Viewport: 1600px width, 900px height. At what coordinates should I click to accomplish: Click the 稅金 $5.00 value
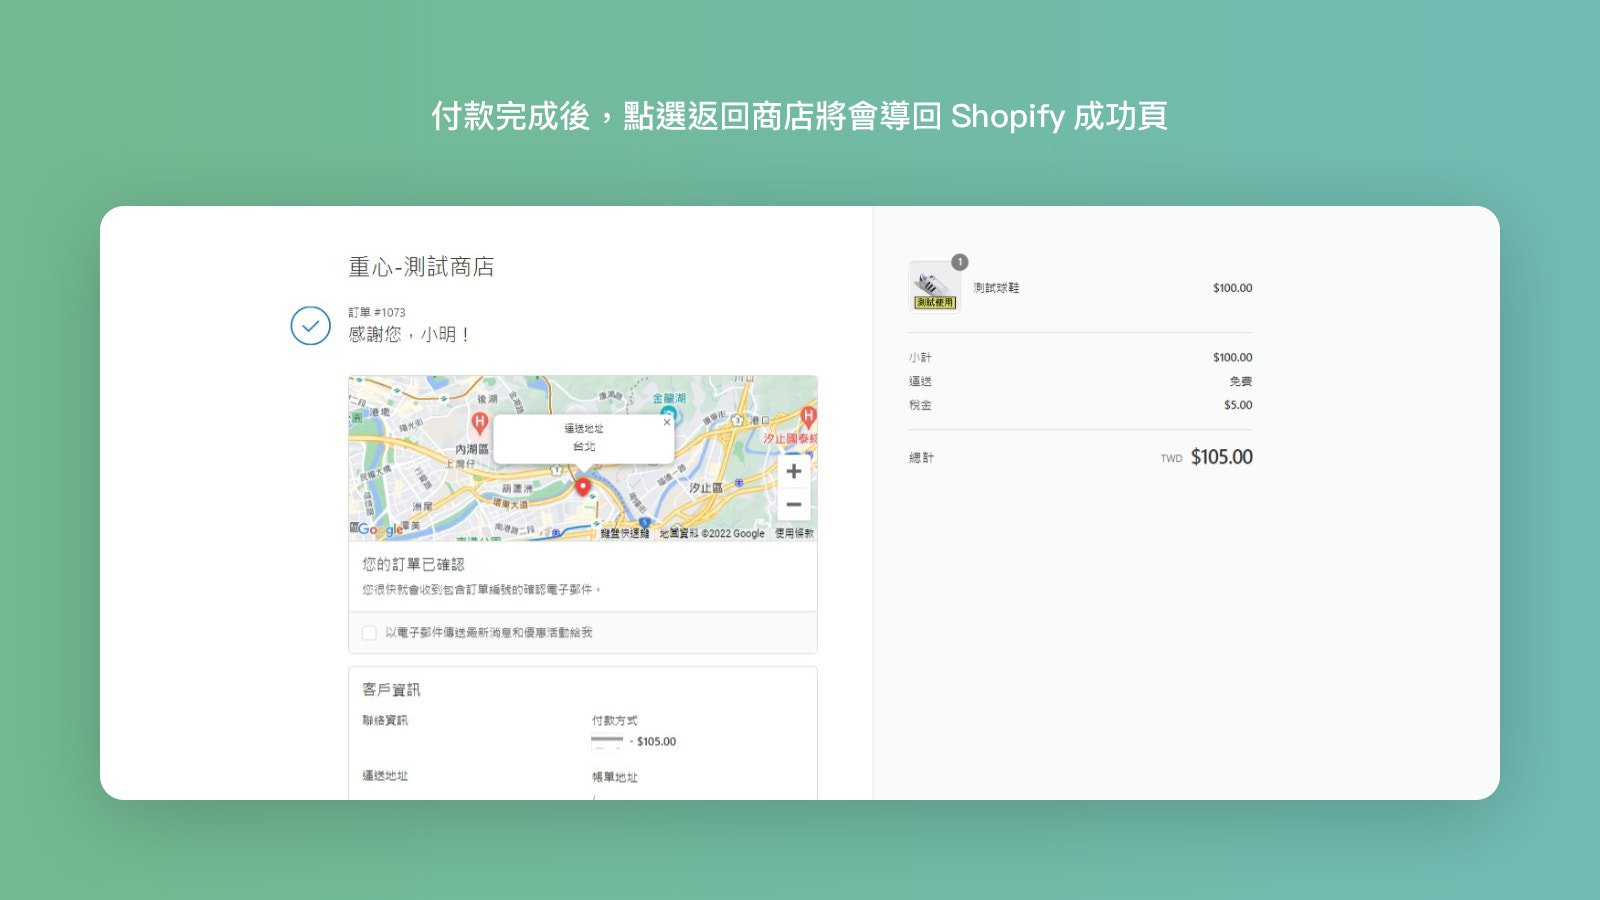coord(1238,406)
